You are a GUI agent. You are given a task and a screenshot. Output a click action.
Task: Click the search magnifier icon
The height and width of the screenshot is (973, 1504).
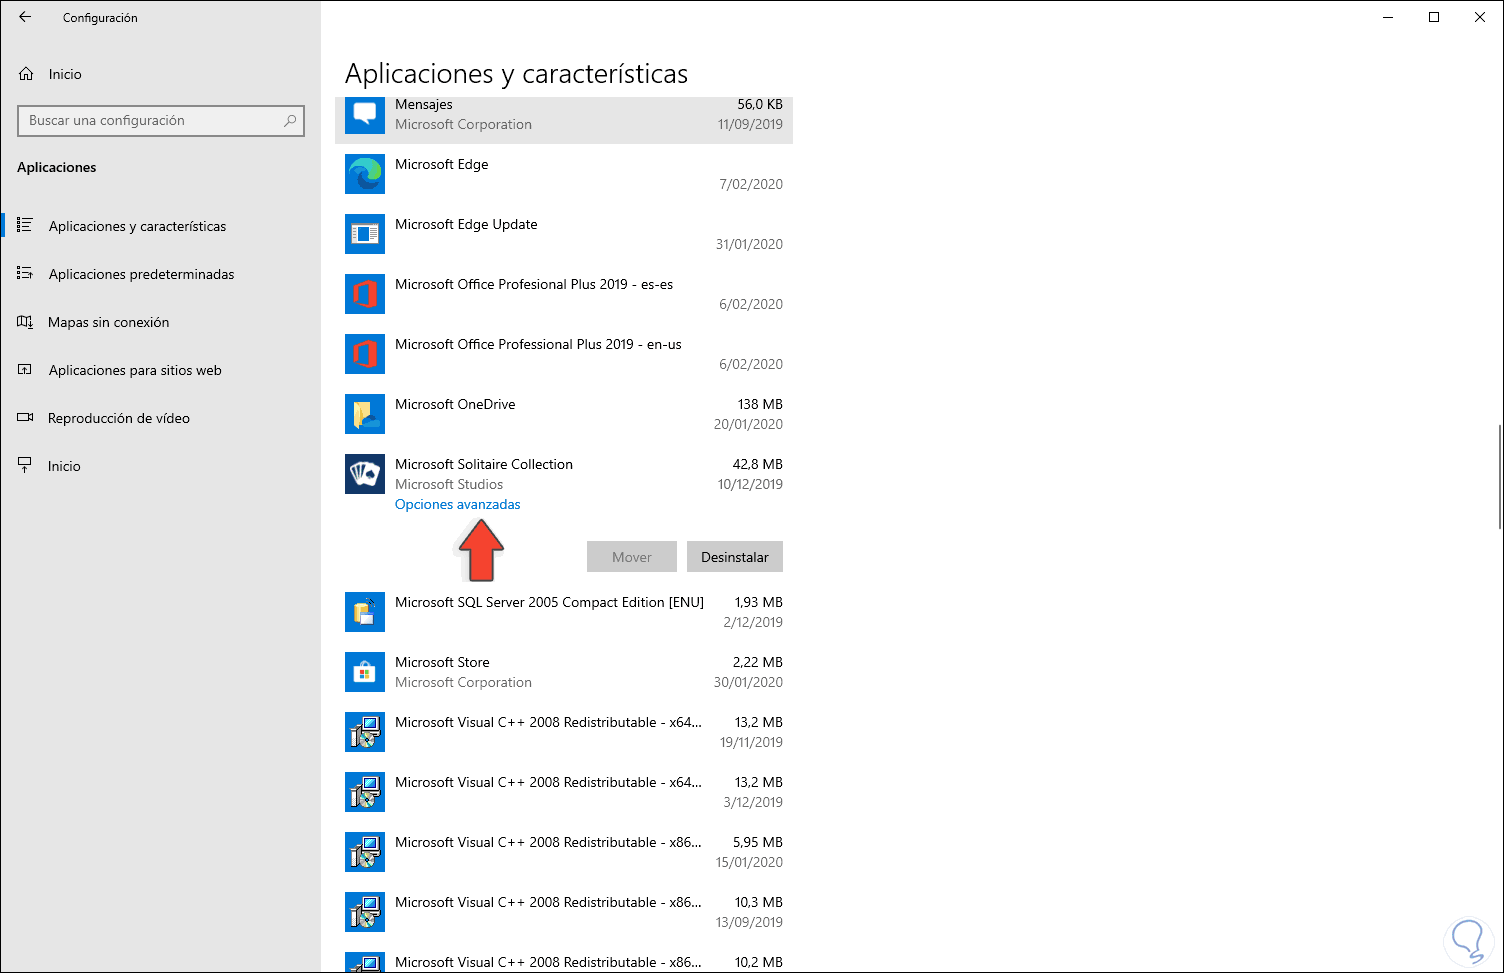click(290, 121)
